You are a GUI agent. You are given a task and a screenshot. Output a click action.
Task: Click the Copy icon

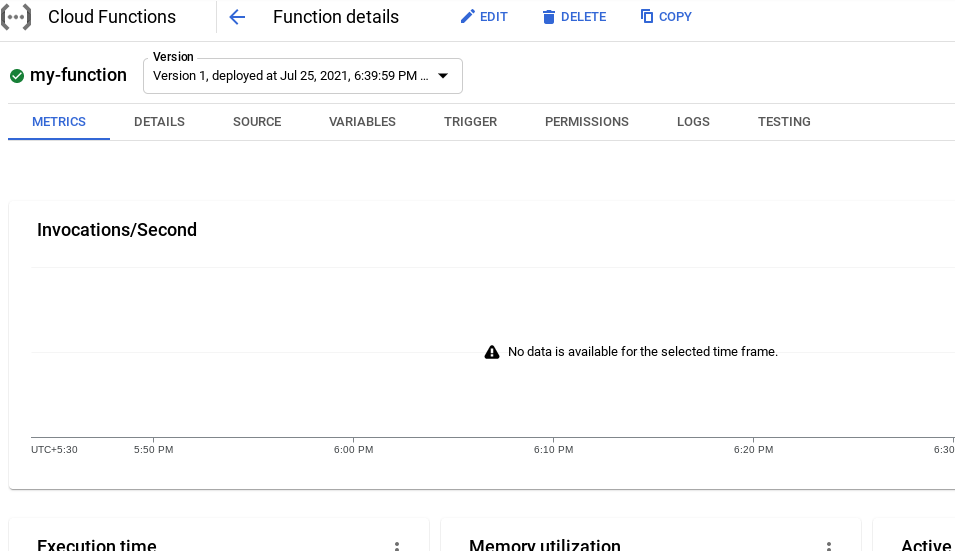(x=647, y=17)
